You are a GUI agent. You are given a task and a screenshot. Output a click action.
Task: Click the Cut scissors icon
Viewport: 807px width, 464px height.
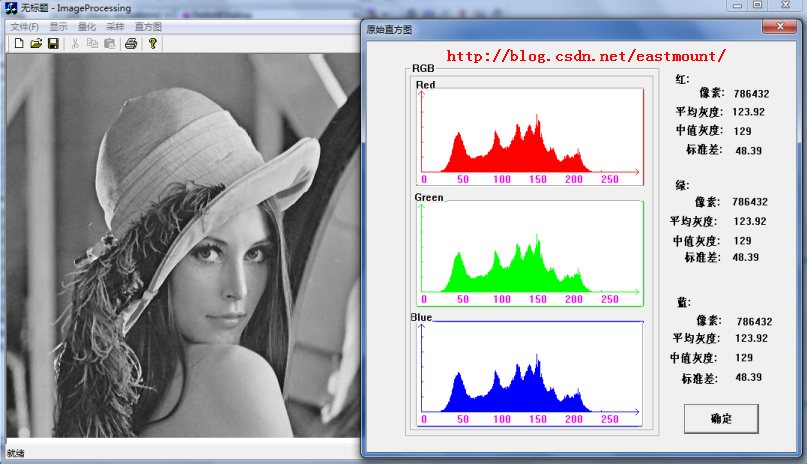tap(75, 44)
